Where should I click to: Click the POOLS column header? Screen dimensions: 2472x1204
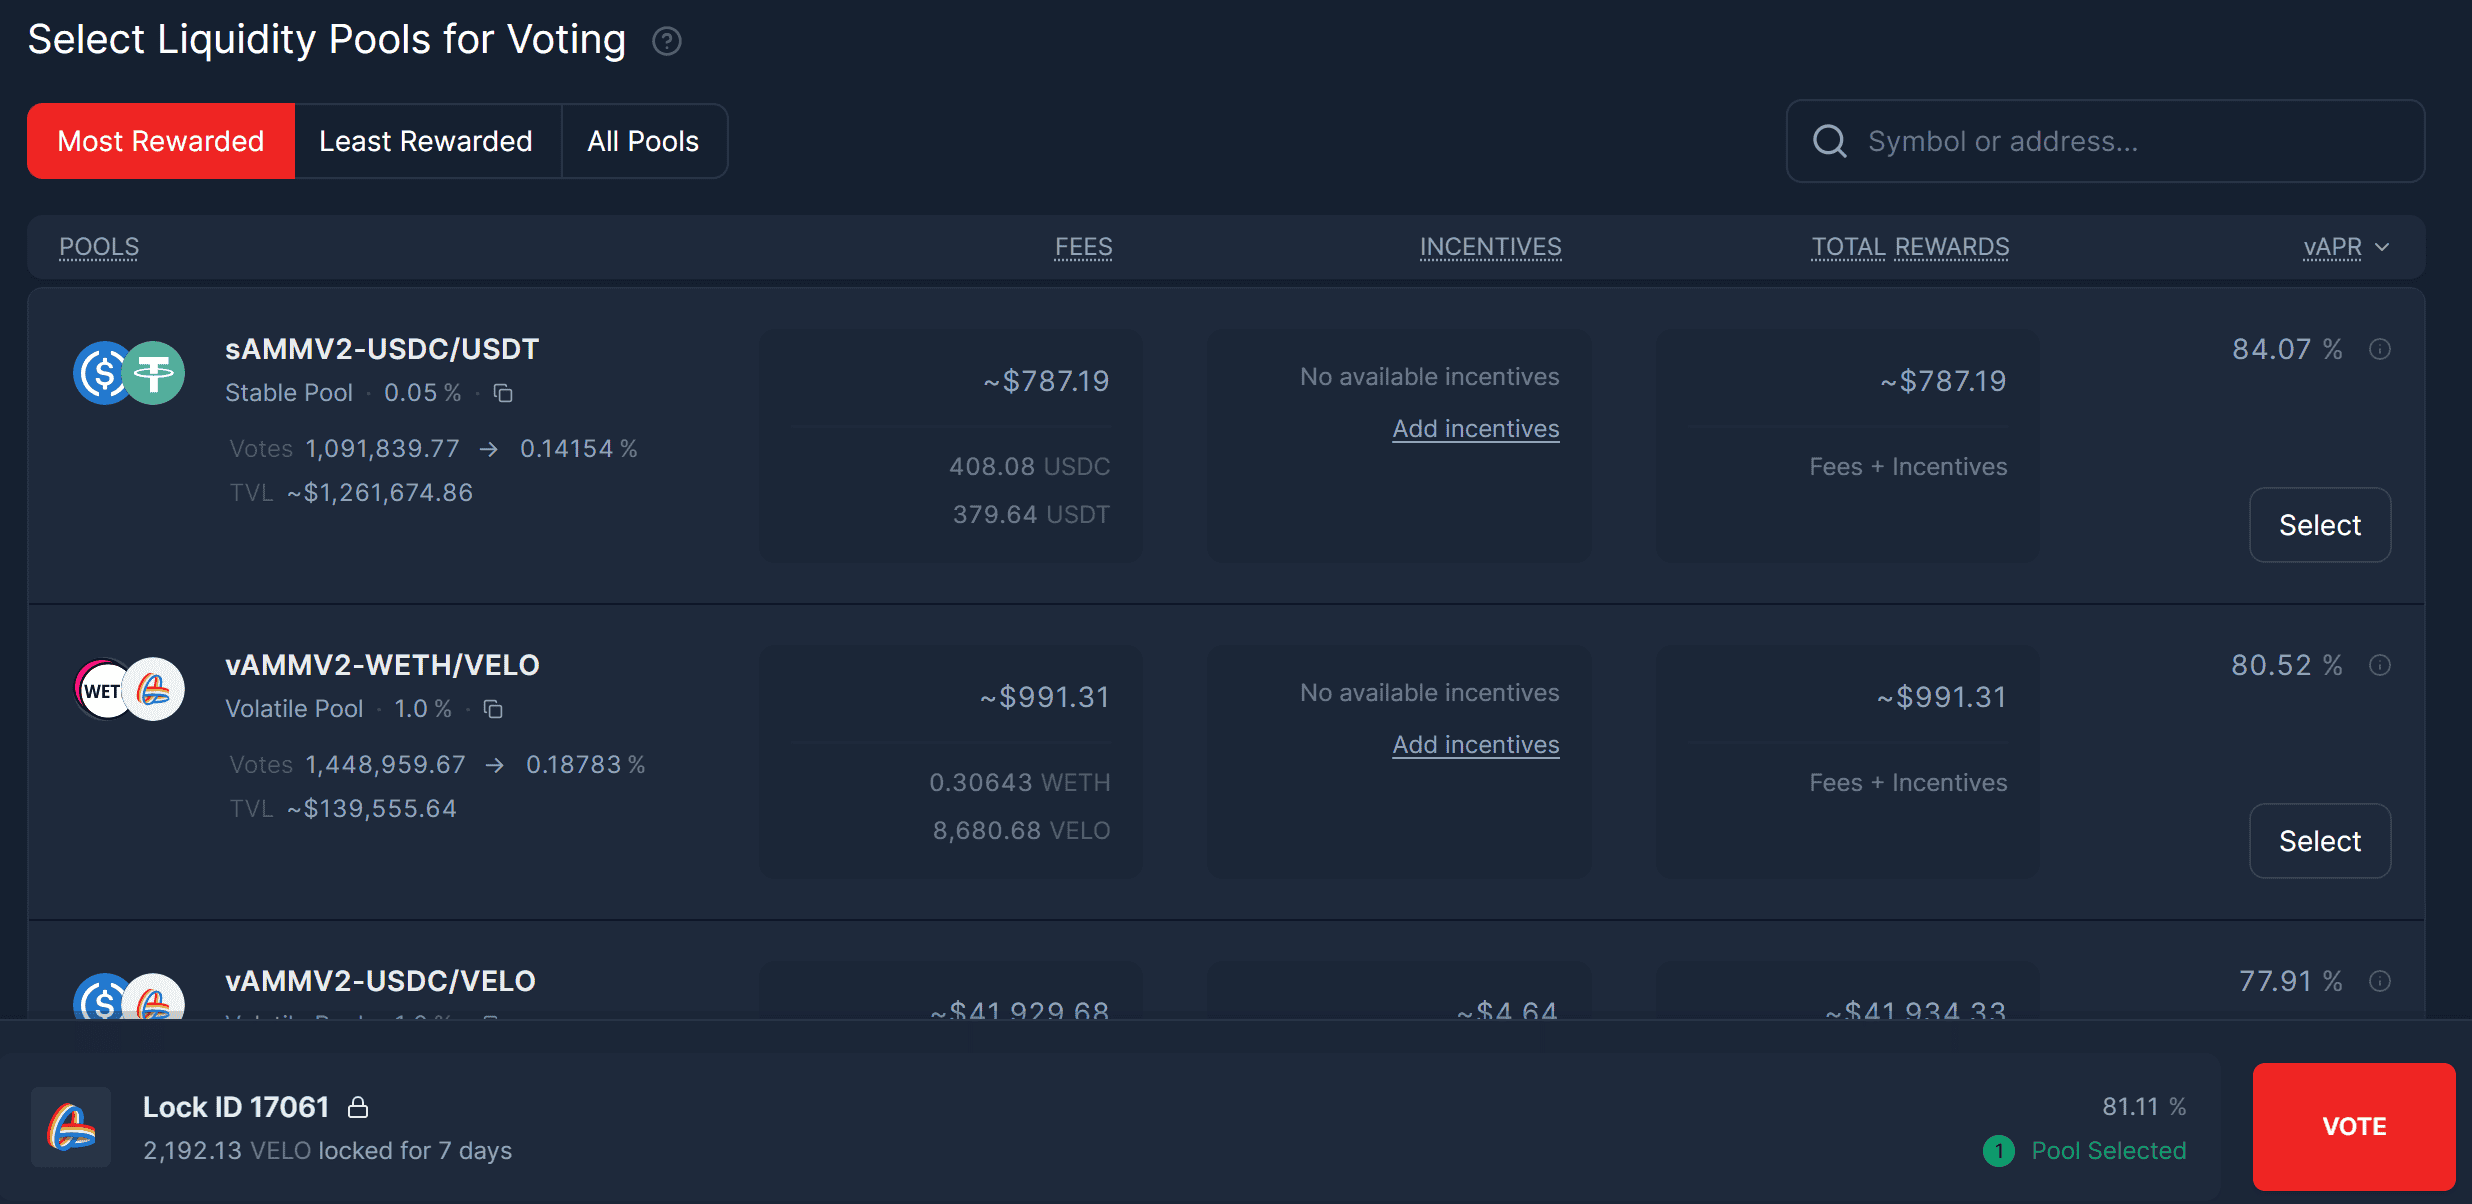tap(99, 247)
